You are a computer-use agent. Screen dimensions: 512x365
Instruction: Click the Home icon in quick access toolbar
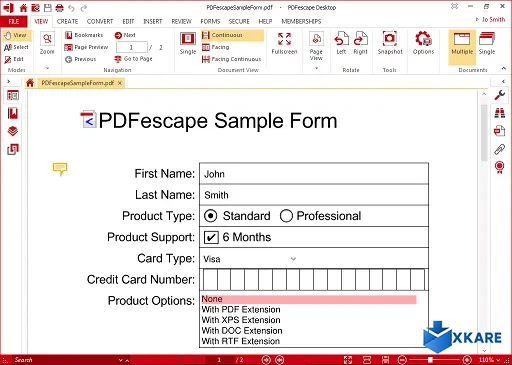tap(23, 7)
